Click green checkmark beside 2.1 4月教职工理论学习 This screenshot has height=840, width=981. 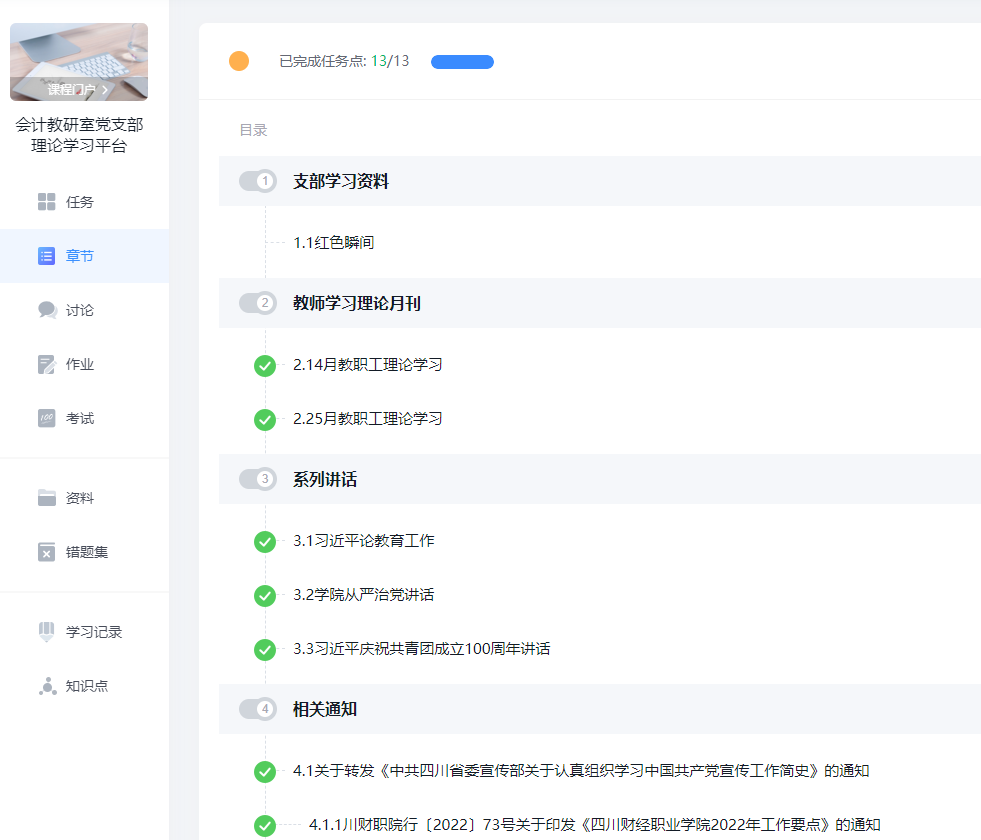[265, 366]
